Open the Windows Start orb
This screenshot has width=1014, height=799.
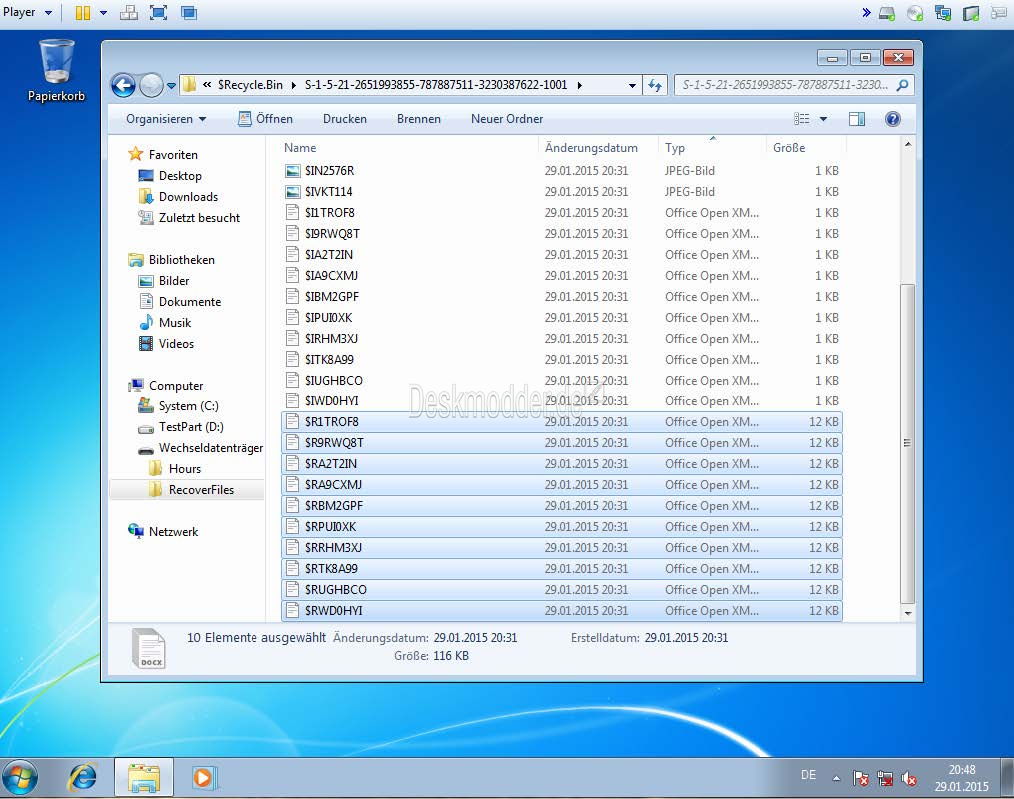(x=19, y=778)
